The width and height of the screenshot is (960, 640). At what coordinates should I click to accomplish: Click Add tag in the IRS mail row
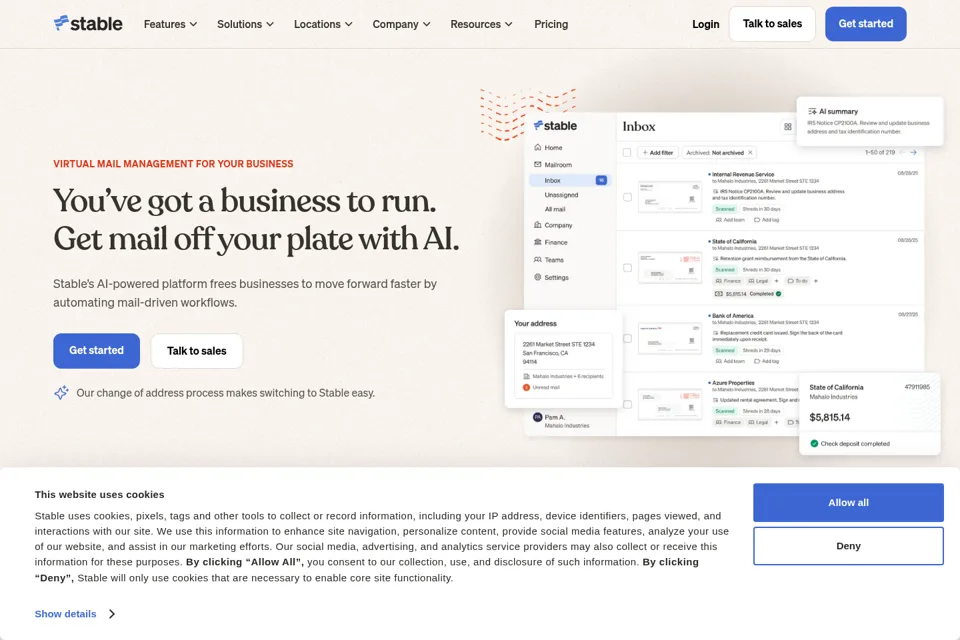[766, 220]
